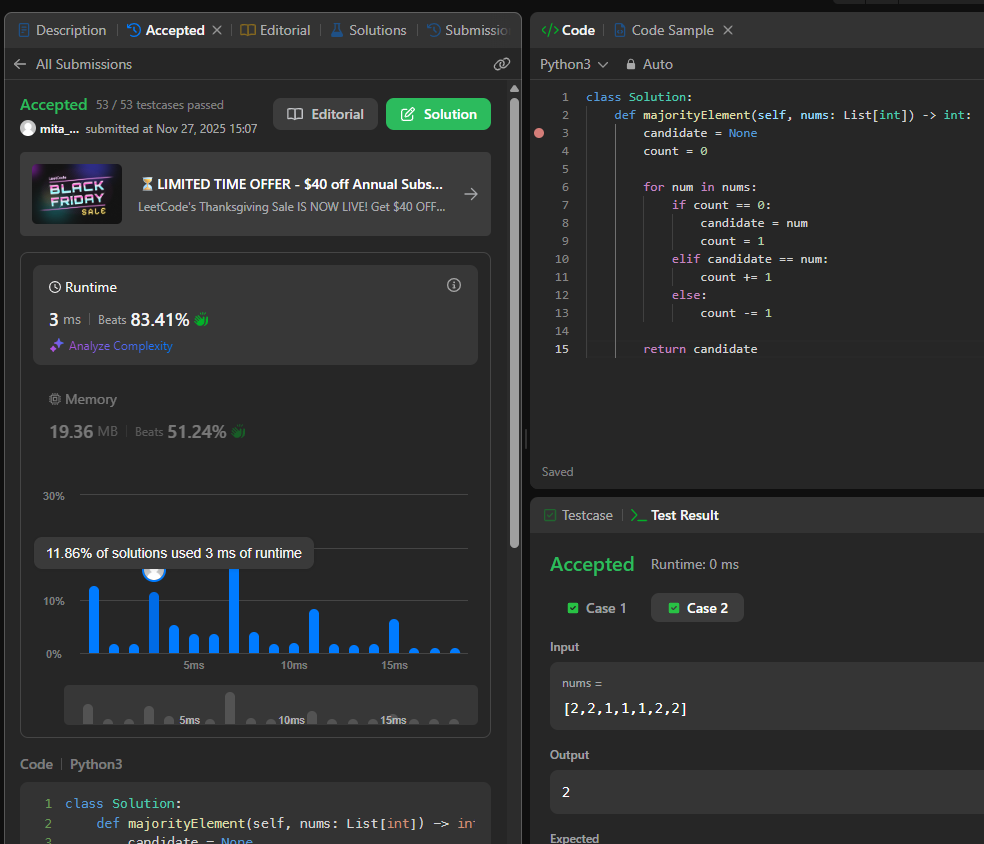Click the Output value box
This screenshot has height=844, width=984.
point(767,792)
